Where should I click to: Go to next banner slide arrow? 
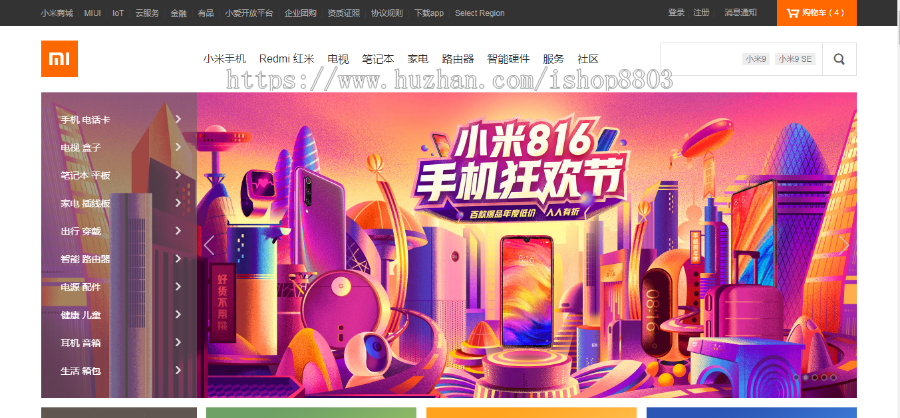(844, 245)
